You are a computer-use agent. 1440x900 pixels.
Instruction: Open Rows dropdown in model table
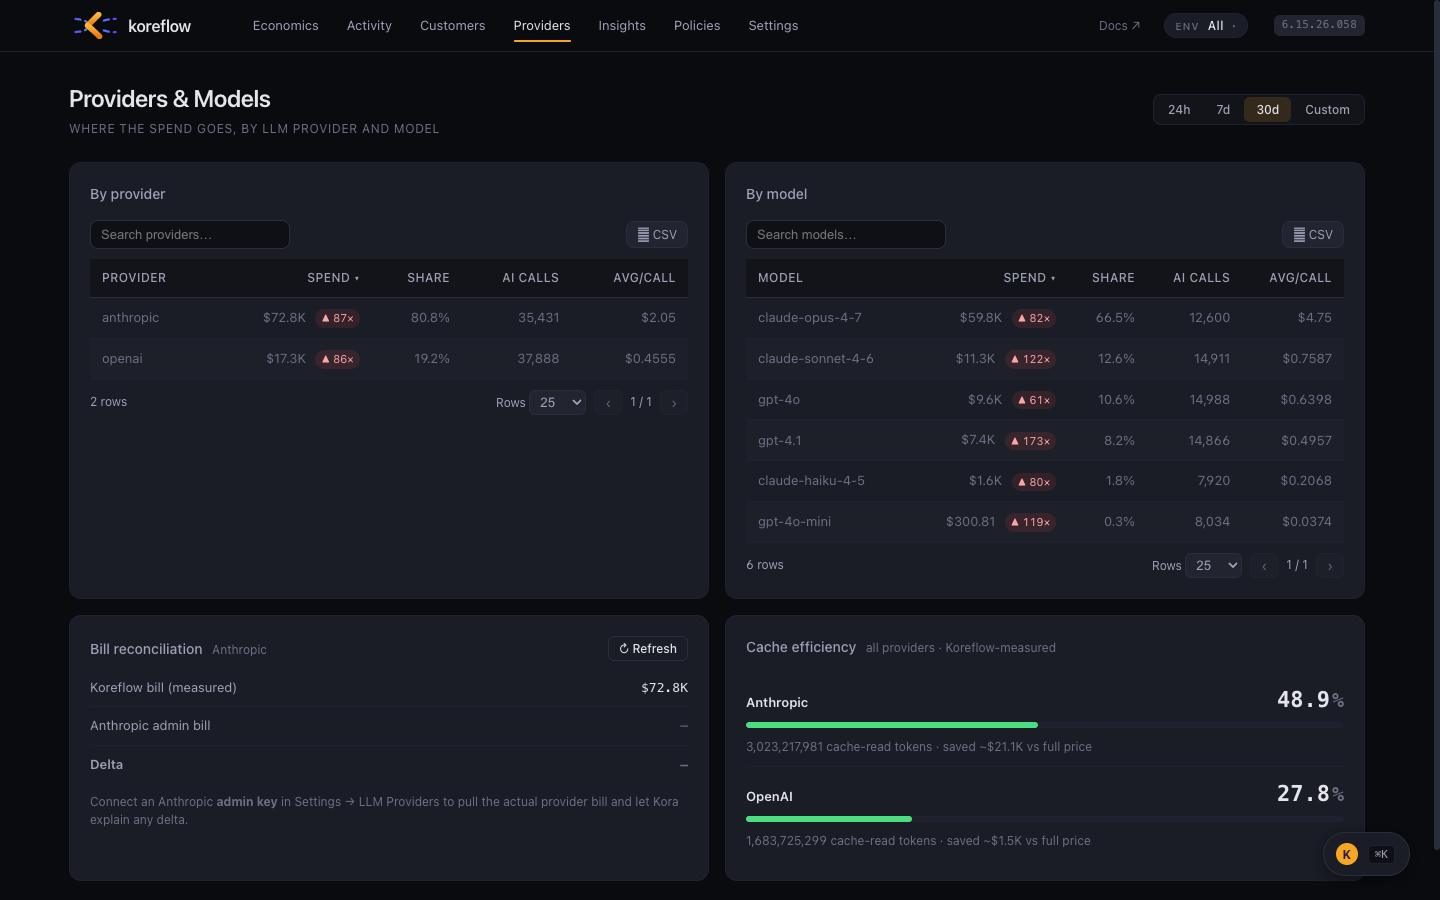[x=1214, y=566]
